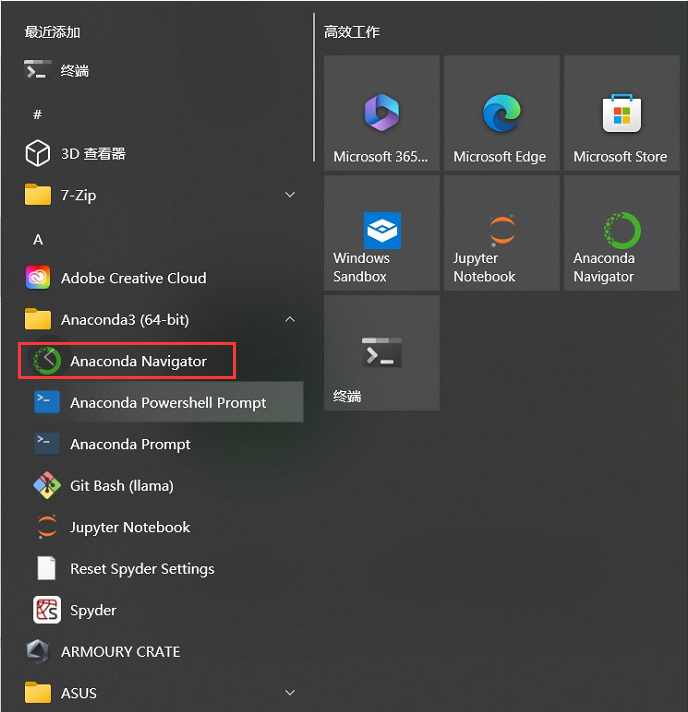Screen dimensions: 688x712
Task: Open Anaconda Prompt entry
Action: [129, 444]
